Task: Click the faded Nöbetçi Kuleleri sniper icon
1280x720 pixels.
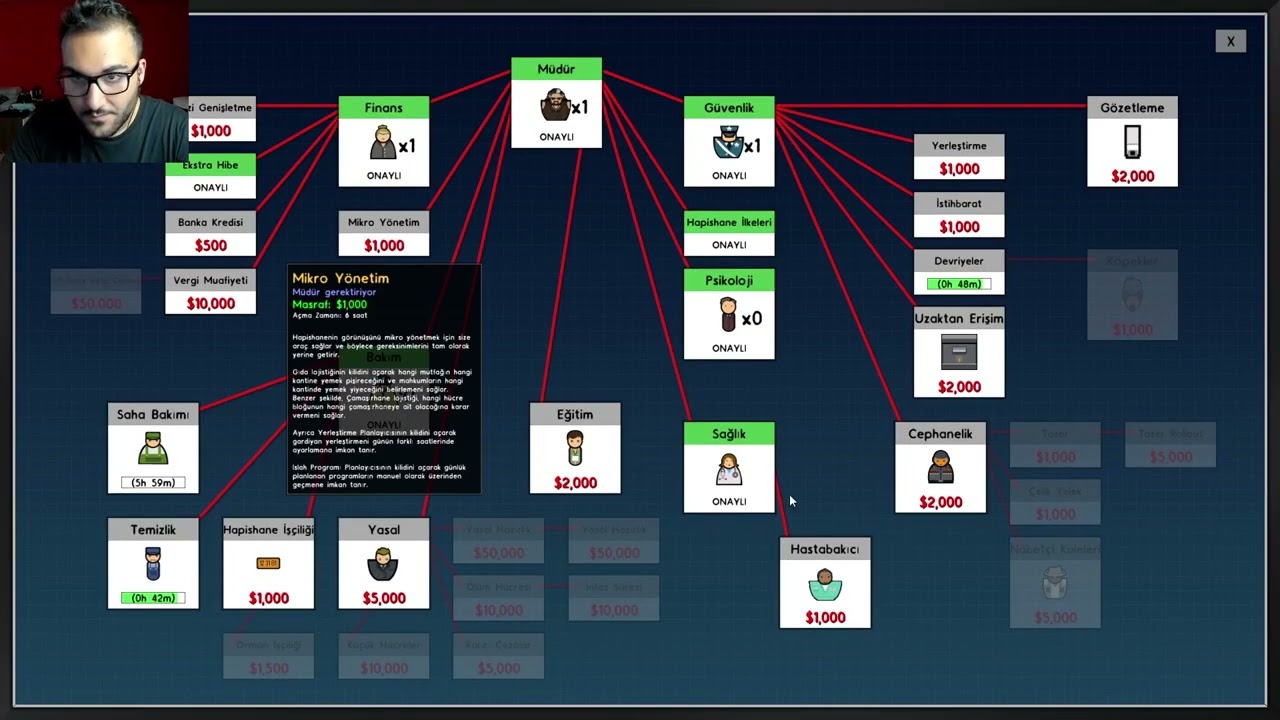Action: click(1055, 583)
